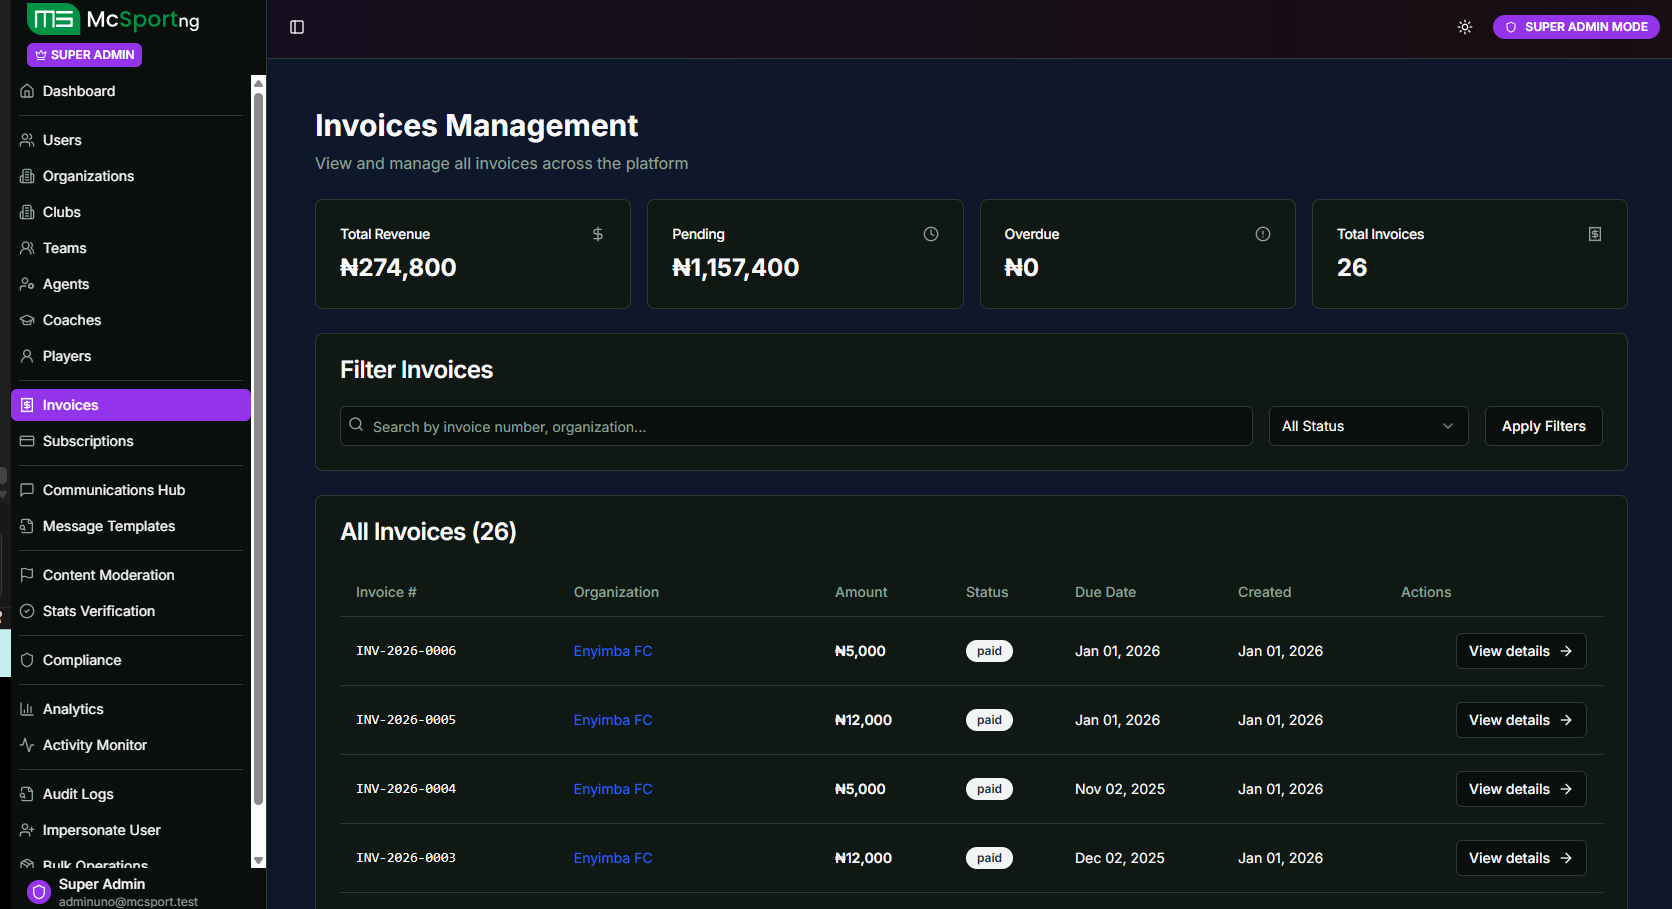Click the Super Admin avatar shield icon

pyautogui.click(x=39, y=891)
